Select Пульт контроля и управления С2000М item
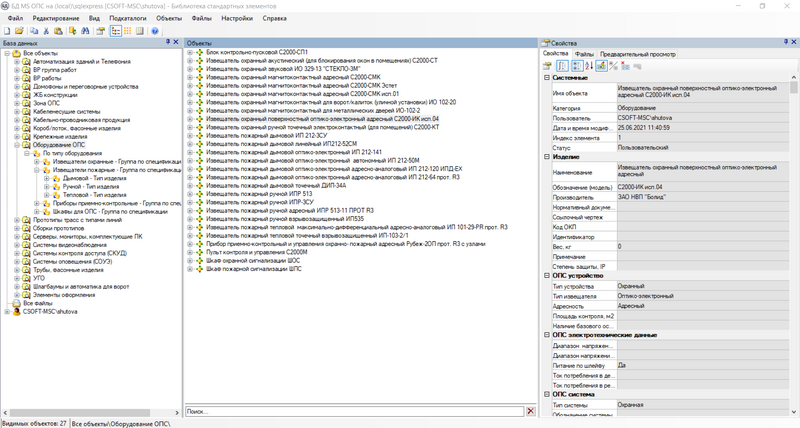 pos(255,252)
